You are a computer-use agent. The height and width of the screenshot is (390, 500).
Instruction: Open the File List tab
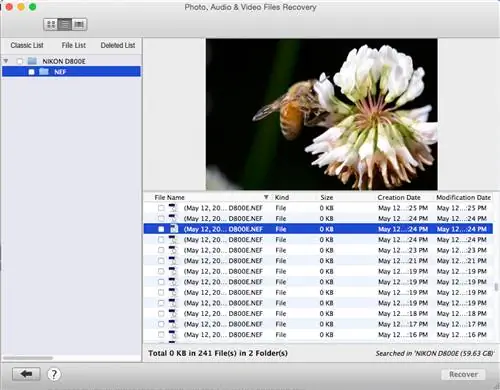pyautogui.click(x=74, y=45)
